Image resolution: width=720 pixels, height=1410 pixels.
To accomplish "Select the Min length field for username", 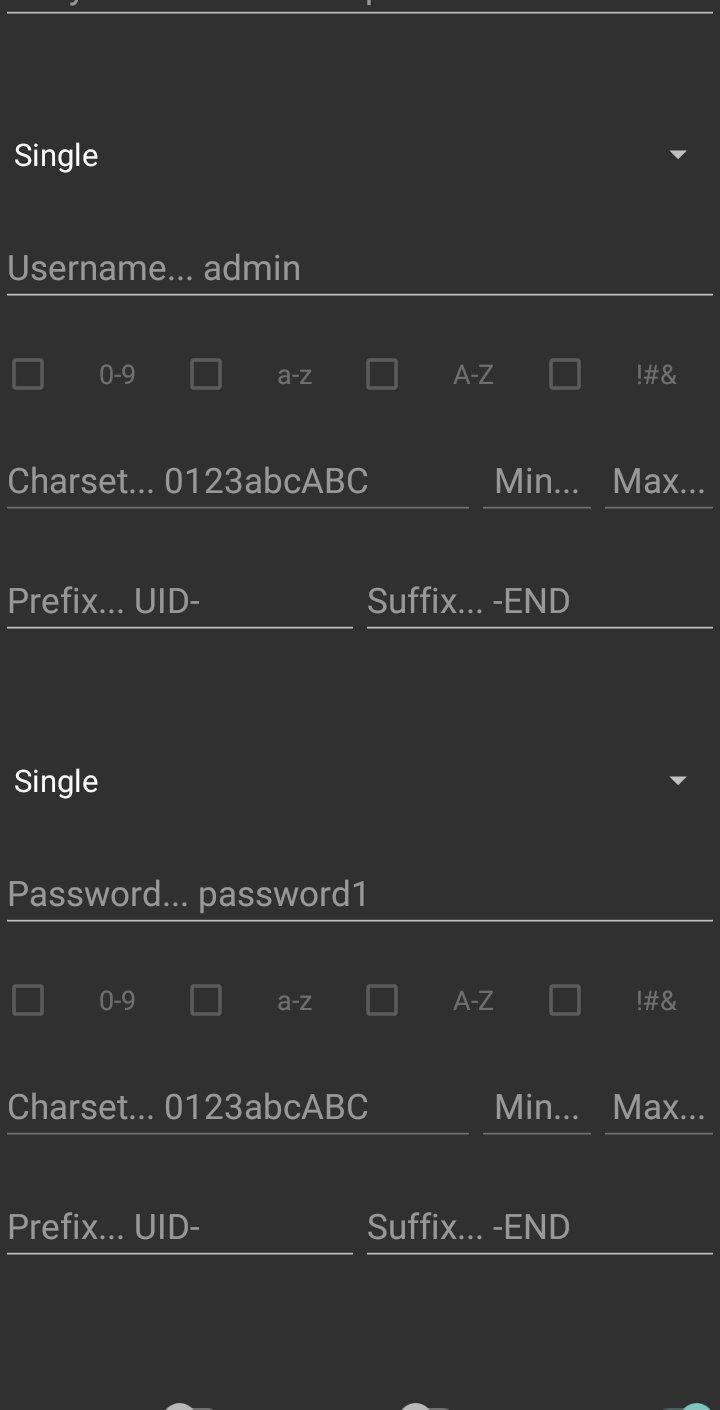I will pos(537,482).
